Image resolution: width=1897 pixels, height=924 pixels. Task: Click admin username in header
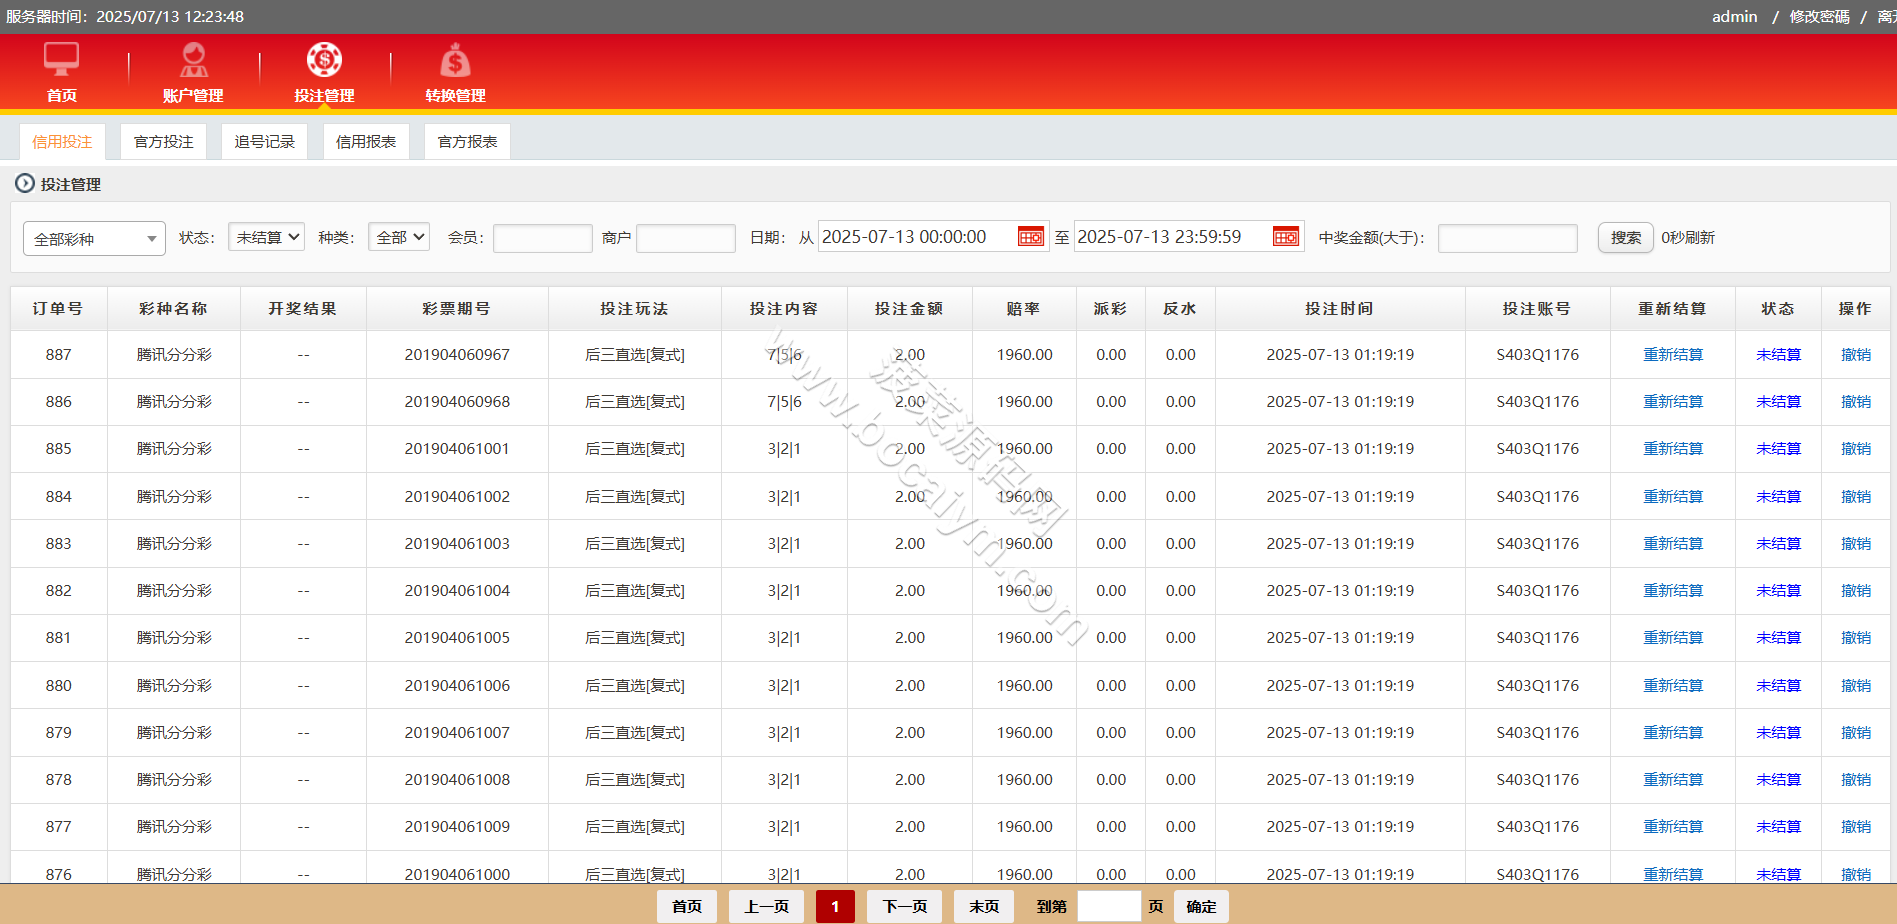point(1734,16)
